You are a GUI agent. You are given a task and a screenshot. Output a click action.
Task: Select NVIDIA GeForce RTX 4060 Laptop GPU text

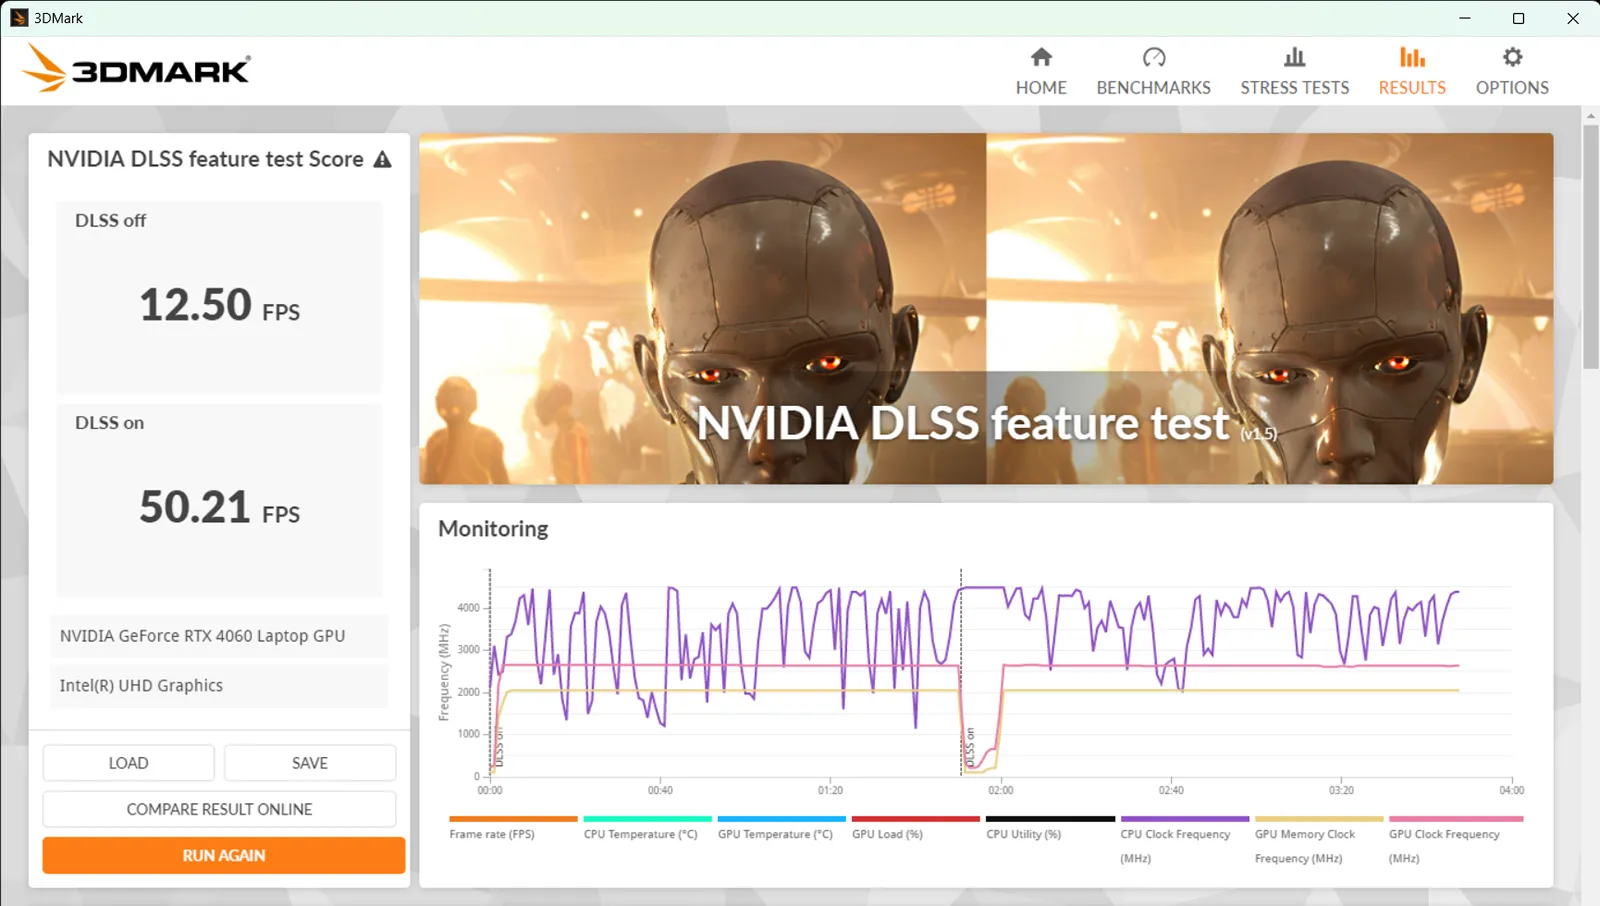pos(202,636)
